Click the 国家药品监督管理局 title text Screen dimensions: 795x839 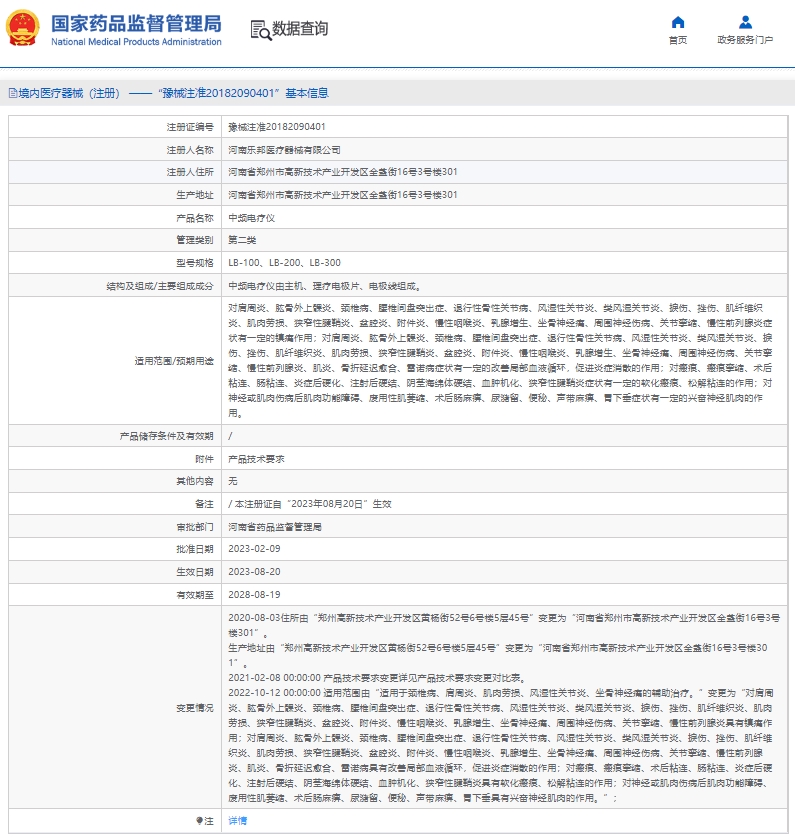coord(136,24)
